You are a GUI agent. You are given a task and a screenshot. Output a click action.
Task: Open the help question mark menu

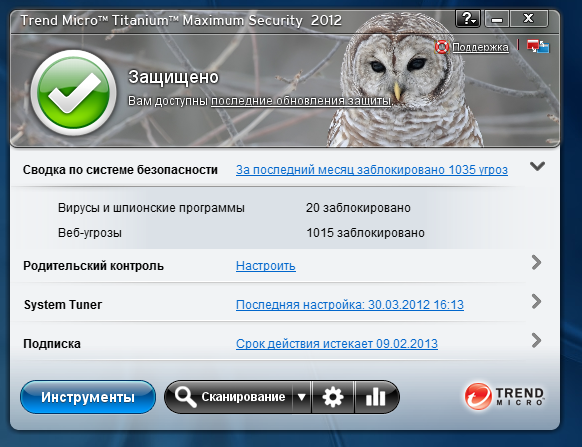[468, 19]
